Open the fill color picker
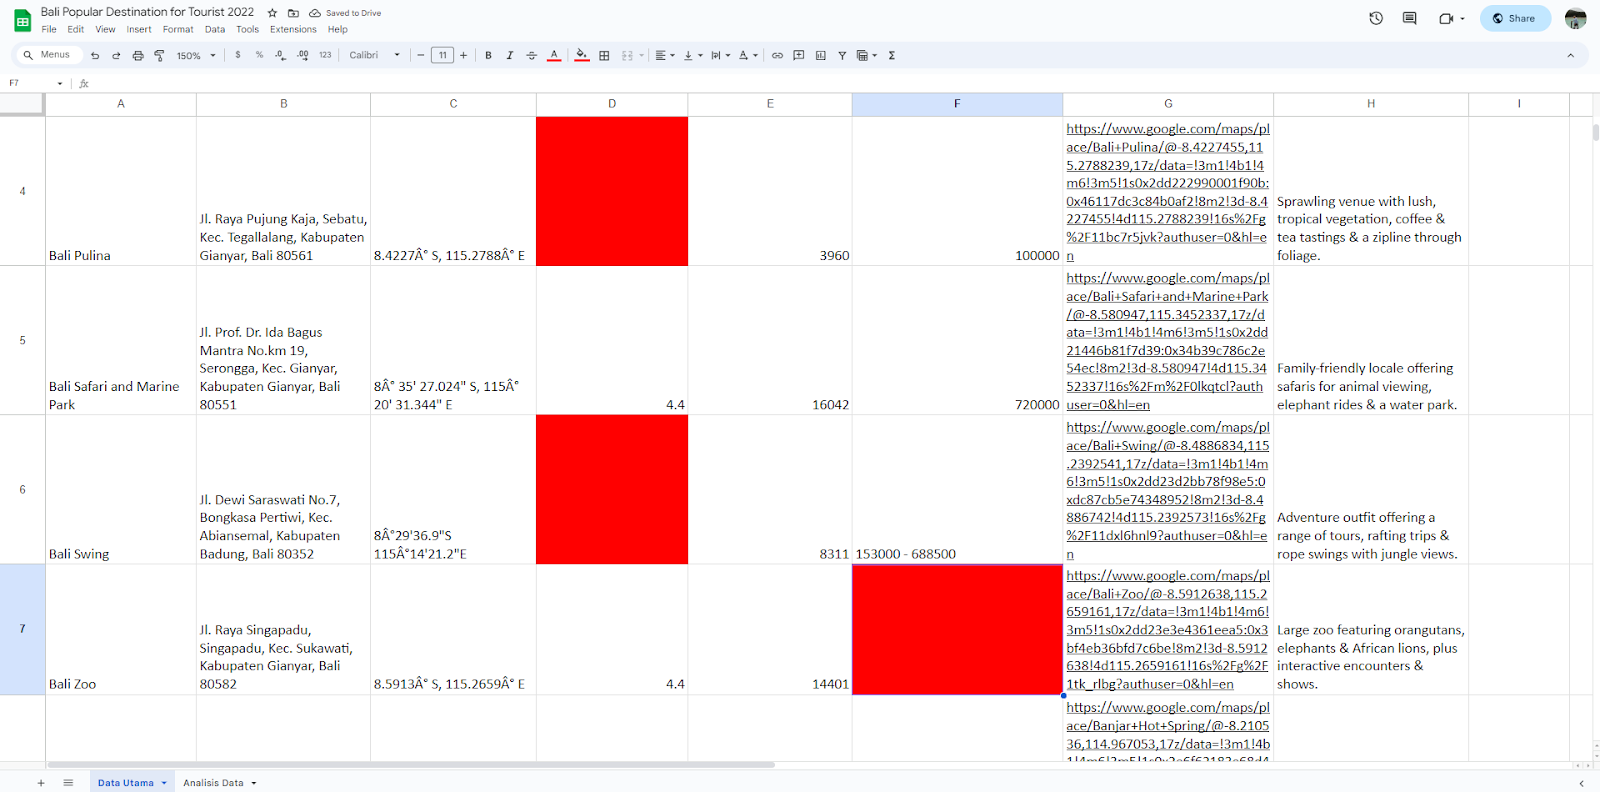This screenshot has height=792, width=1600. (582, 55)
